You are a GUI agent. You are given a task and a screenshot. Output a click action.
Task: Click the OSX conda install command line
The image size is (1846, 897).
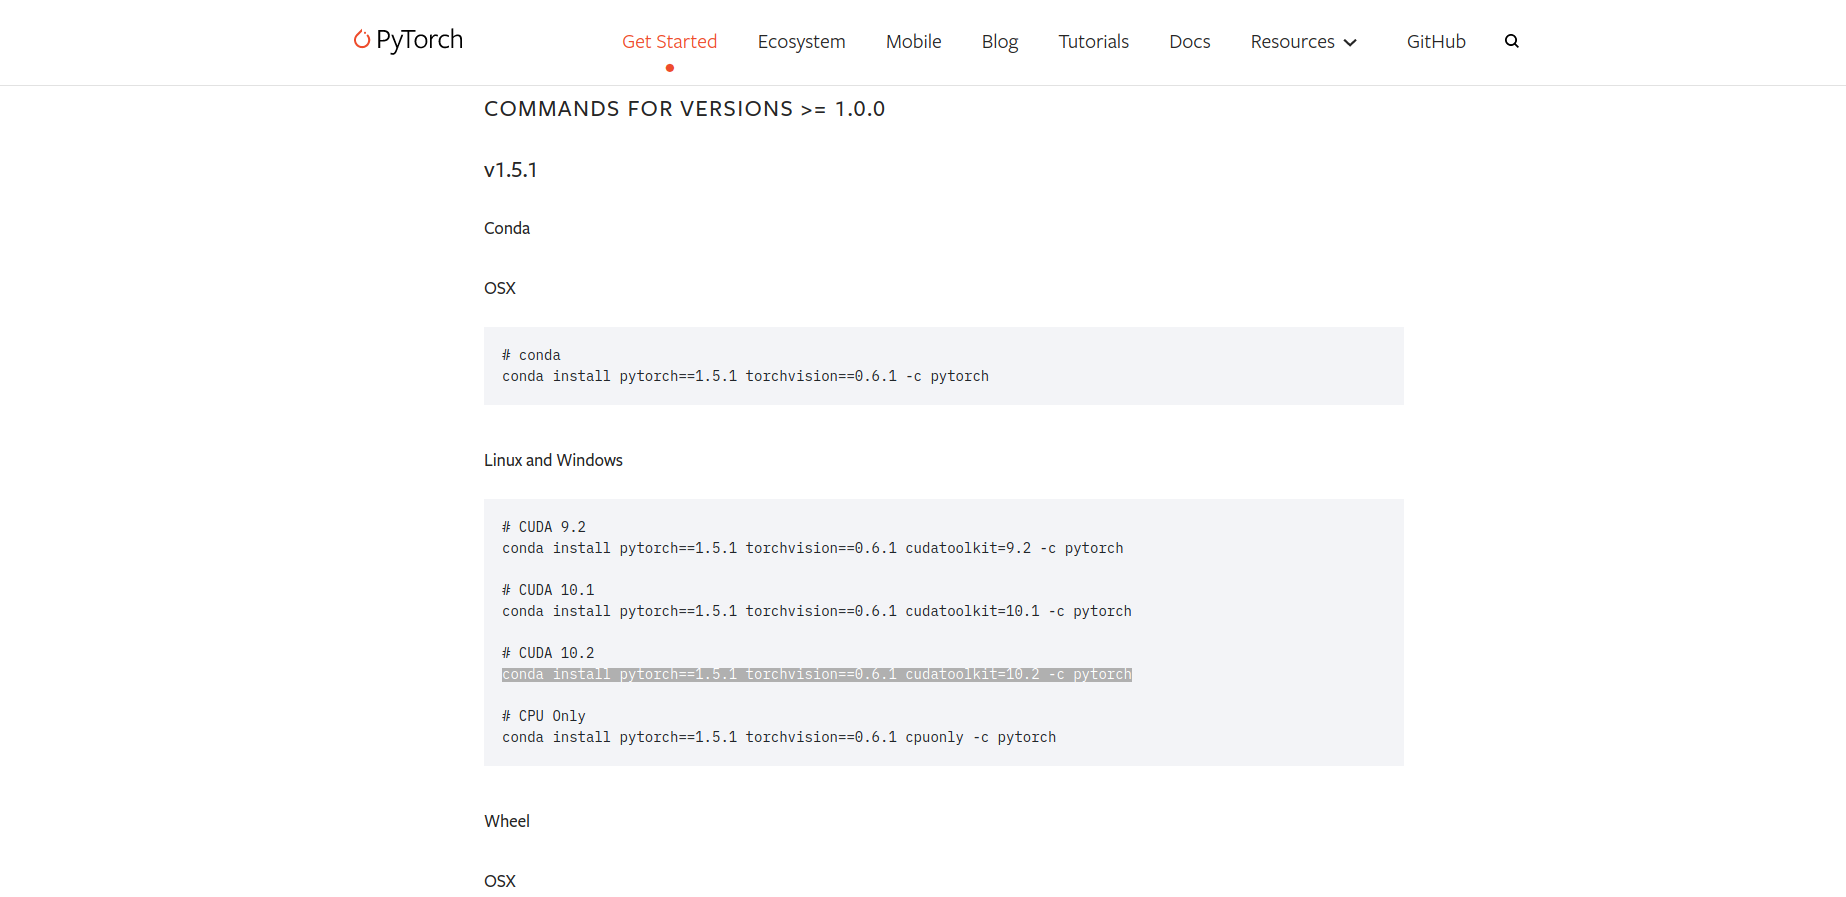(x=745, y=376)
